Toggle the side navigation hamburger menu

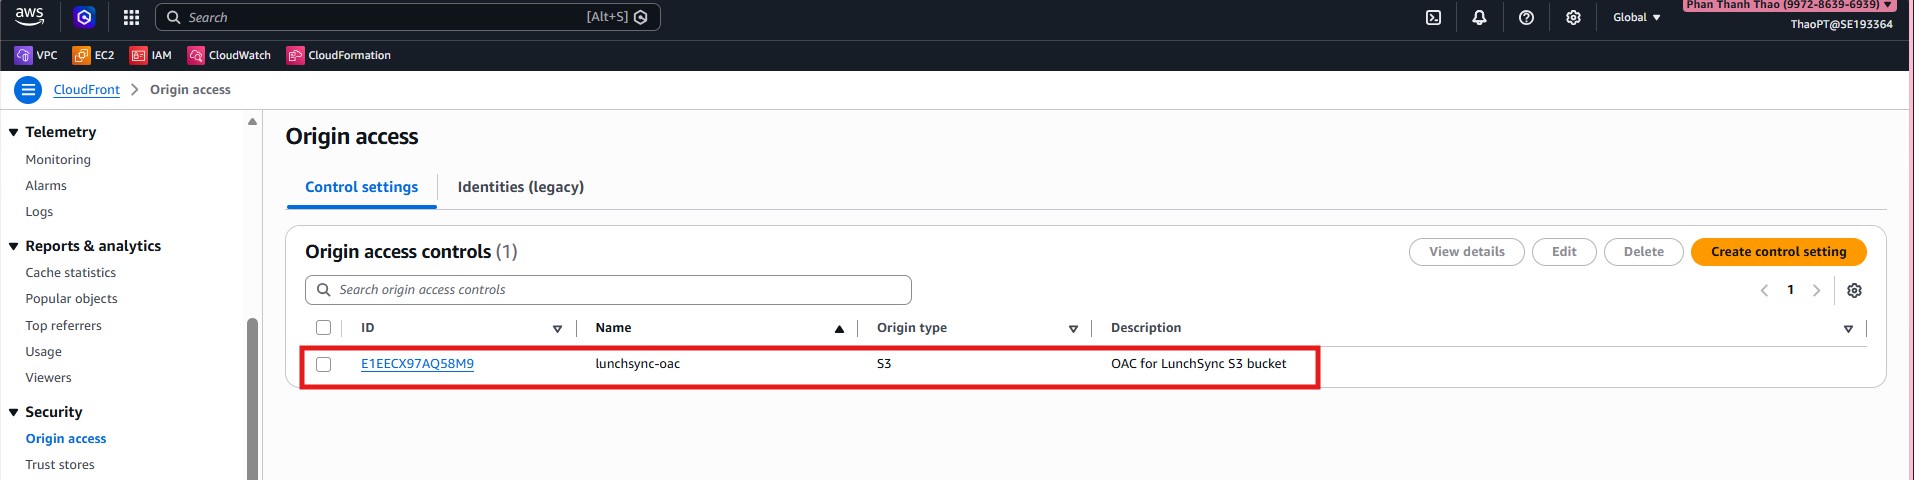pos(28,90)
